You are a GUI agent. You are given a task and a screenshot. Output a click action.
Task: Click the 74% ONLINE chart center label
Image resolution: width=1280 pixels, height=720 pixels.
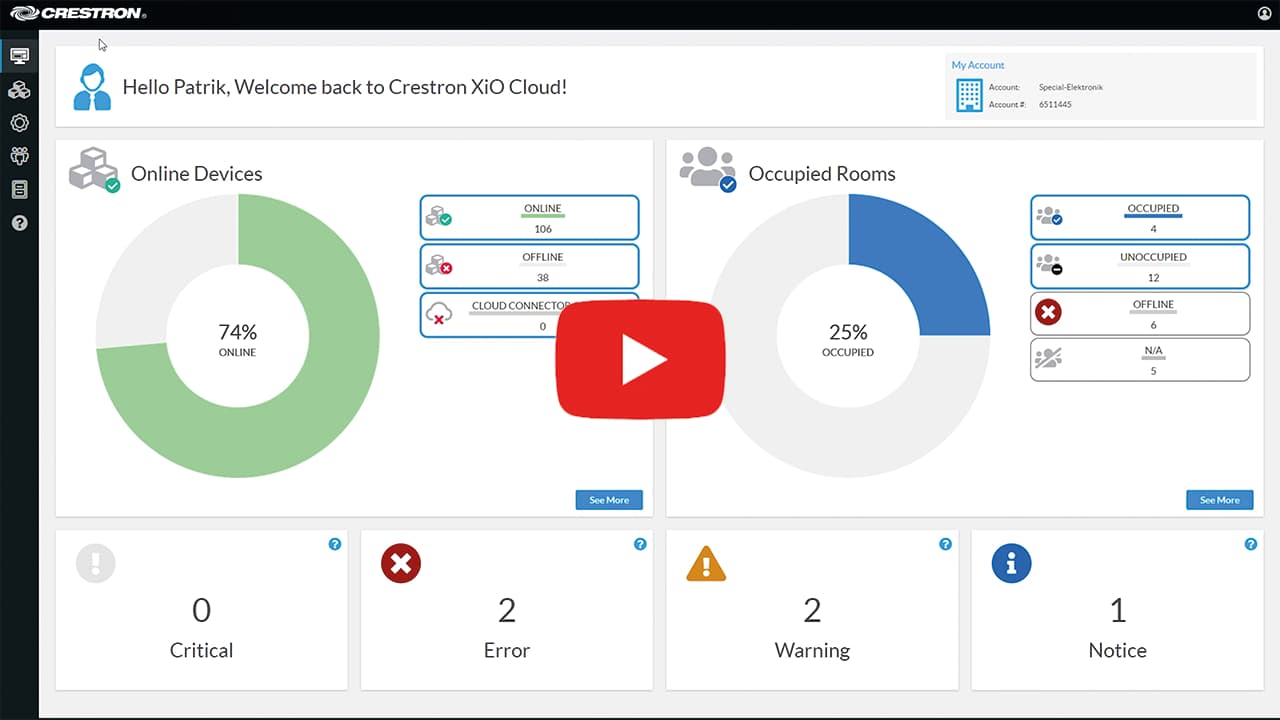[x=238, y=339]
